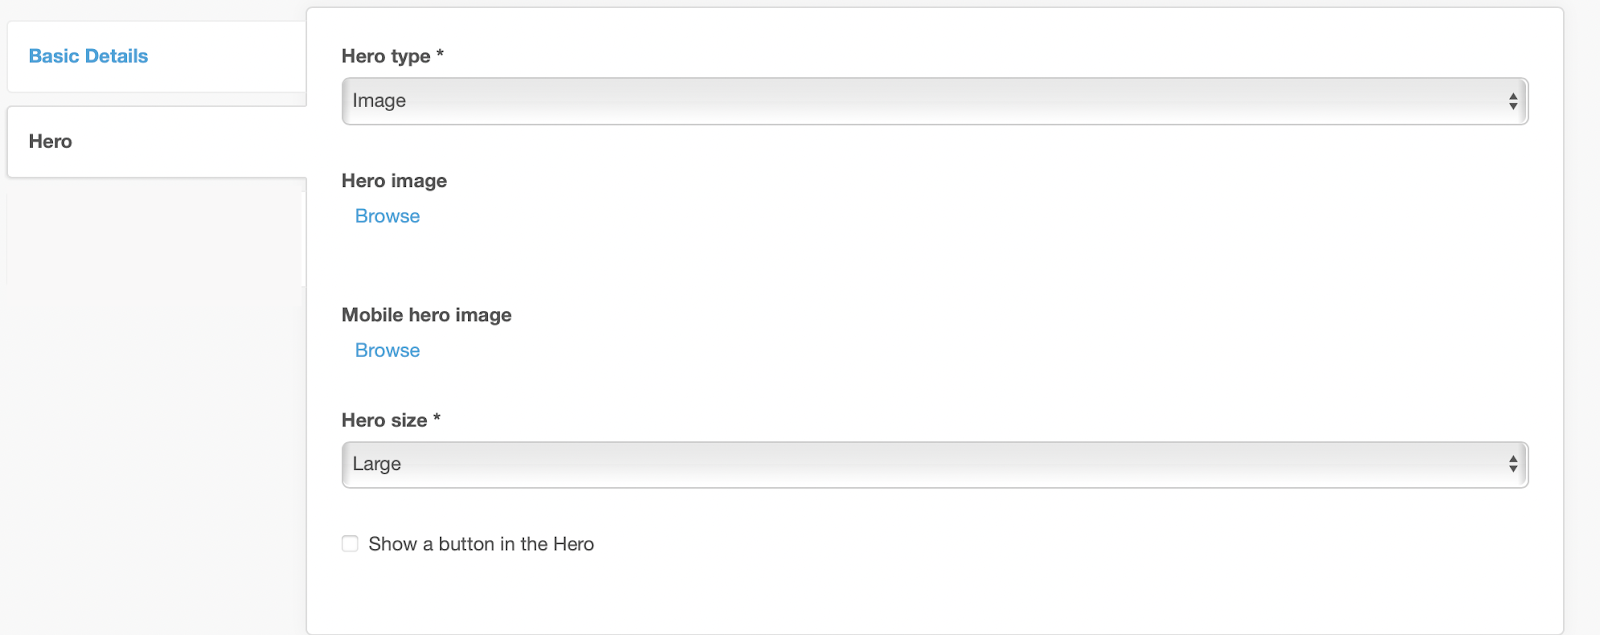Browse for a Hero image
This screenshot has width=1600, height=635.
pos(387,216)
